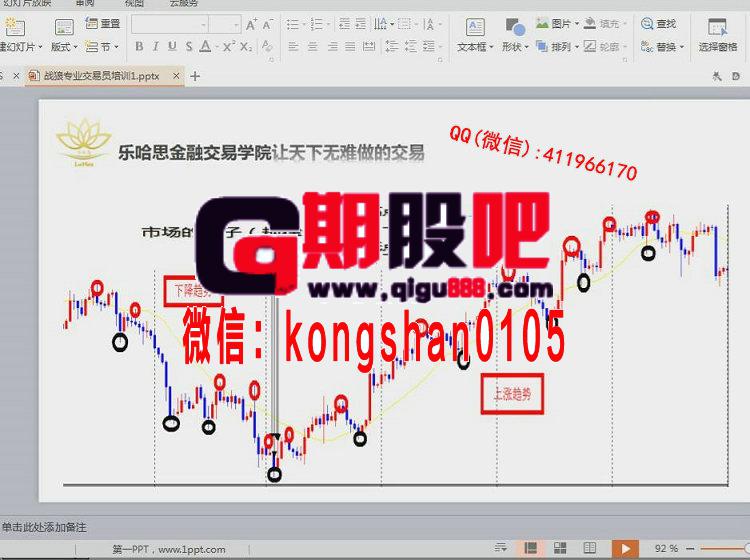Add a new document tab
Viewport: 750px width, 560px height.
tap(195, 76)
